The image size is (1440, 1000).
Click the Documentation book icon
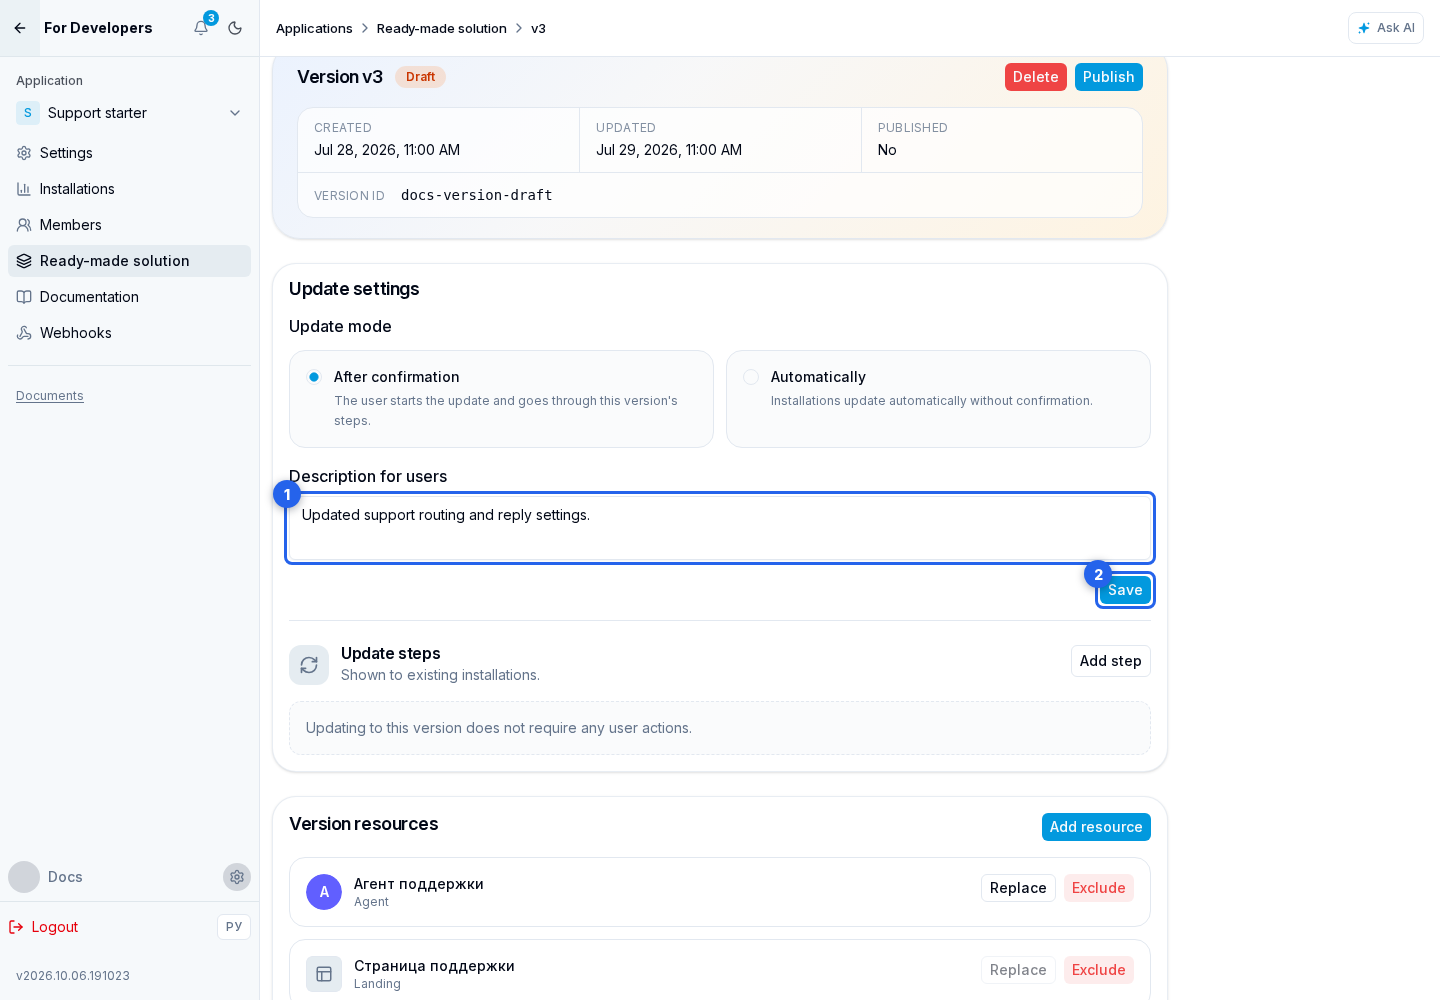click(x=24, y=297)
